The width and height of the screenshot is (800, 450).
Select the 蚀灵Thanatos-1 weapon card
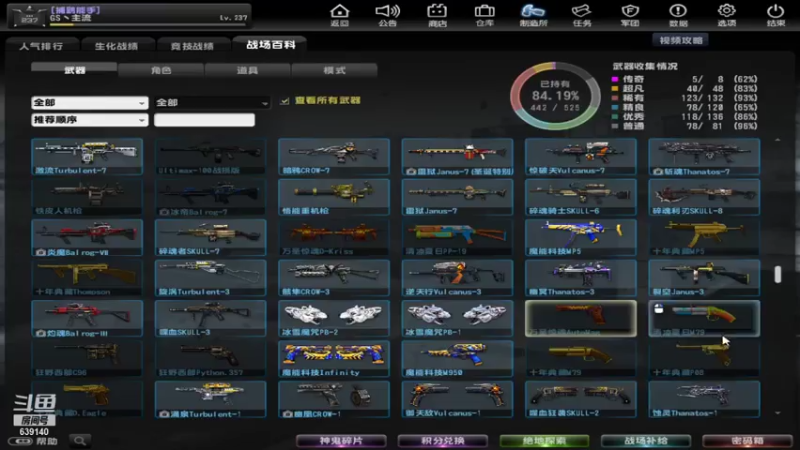point(704,399)
